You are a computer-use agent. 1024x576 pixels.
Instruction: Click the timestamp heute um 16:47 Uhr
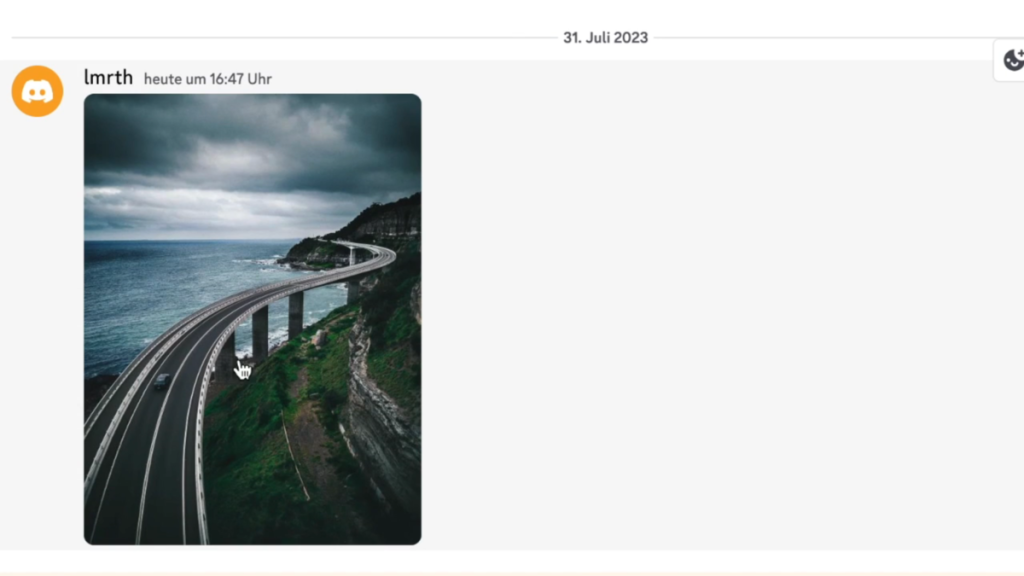pyautogui.click(x=208, y=79)
